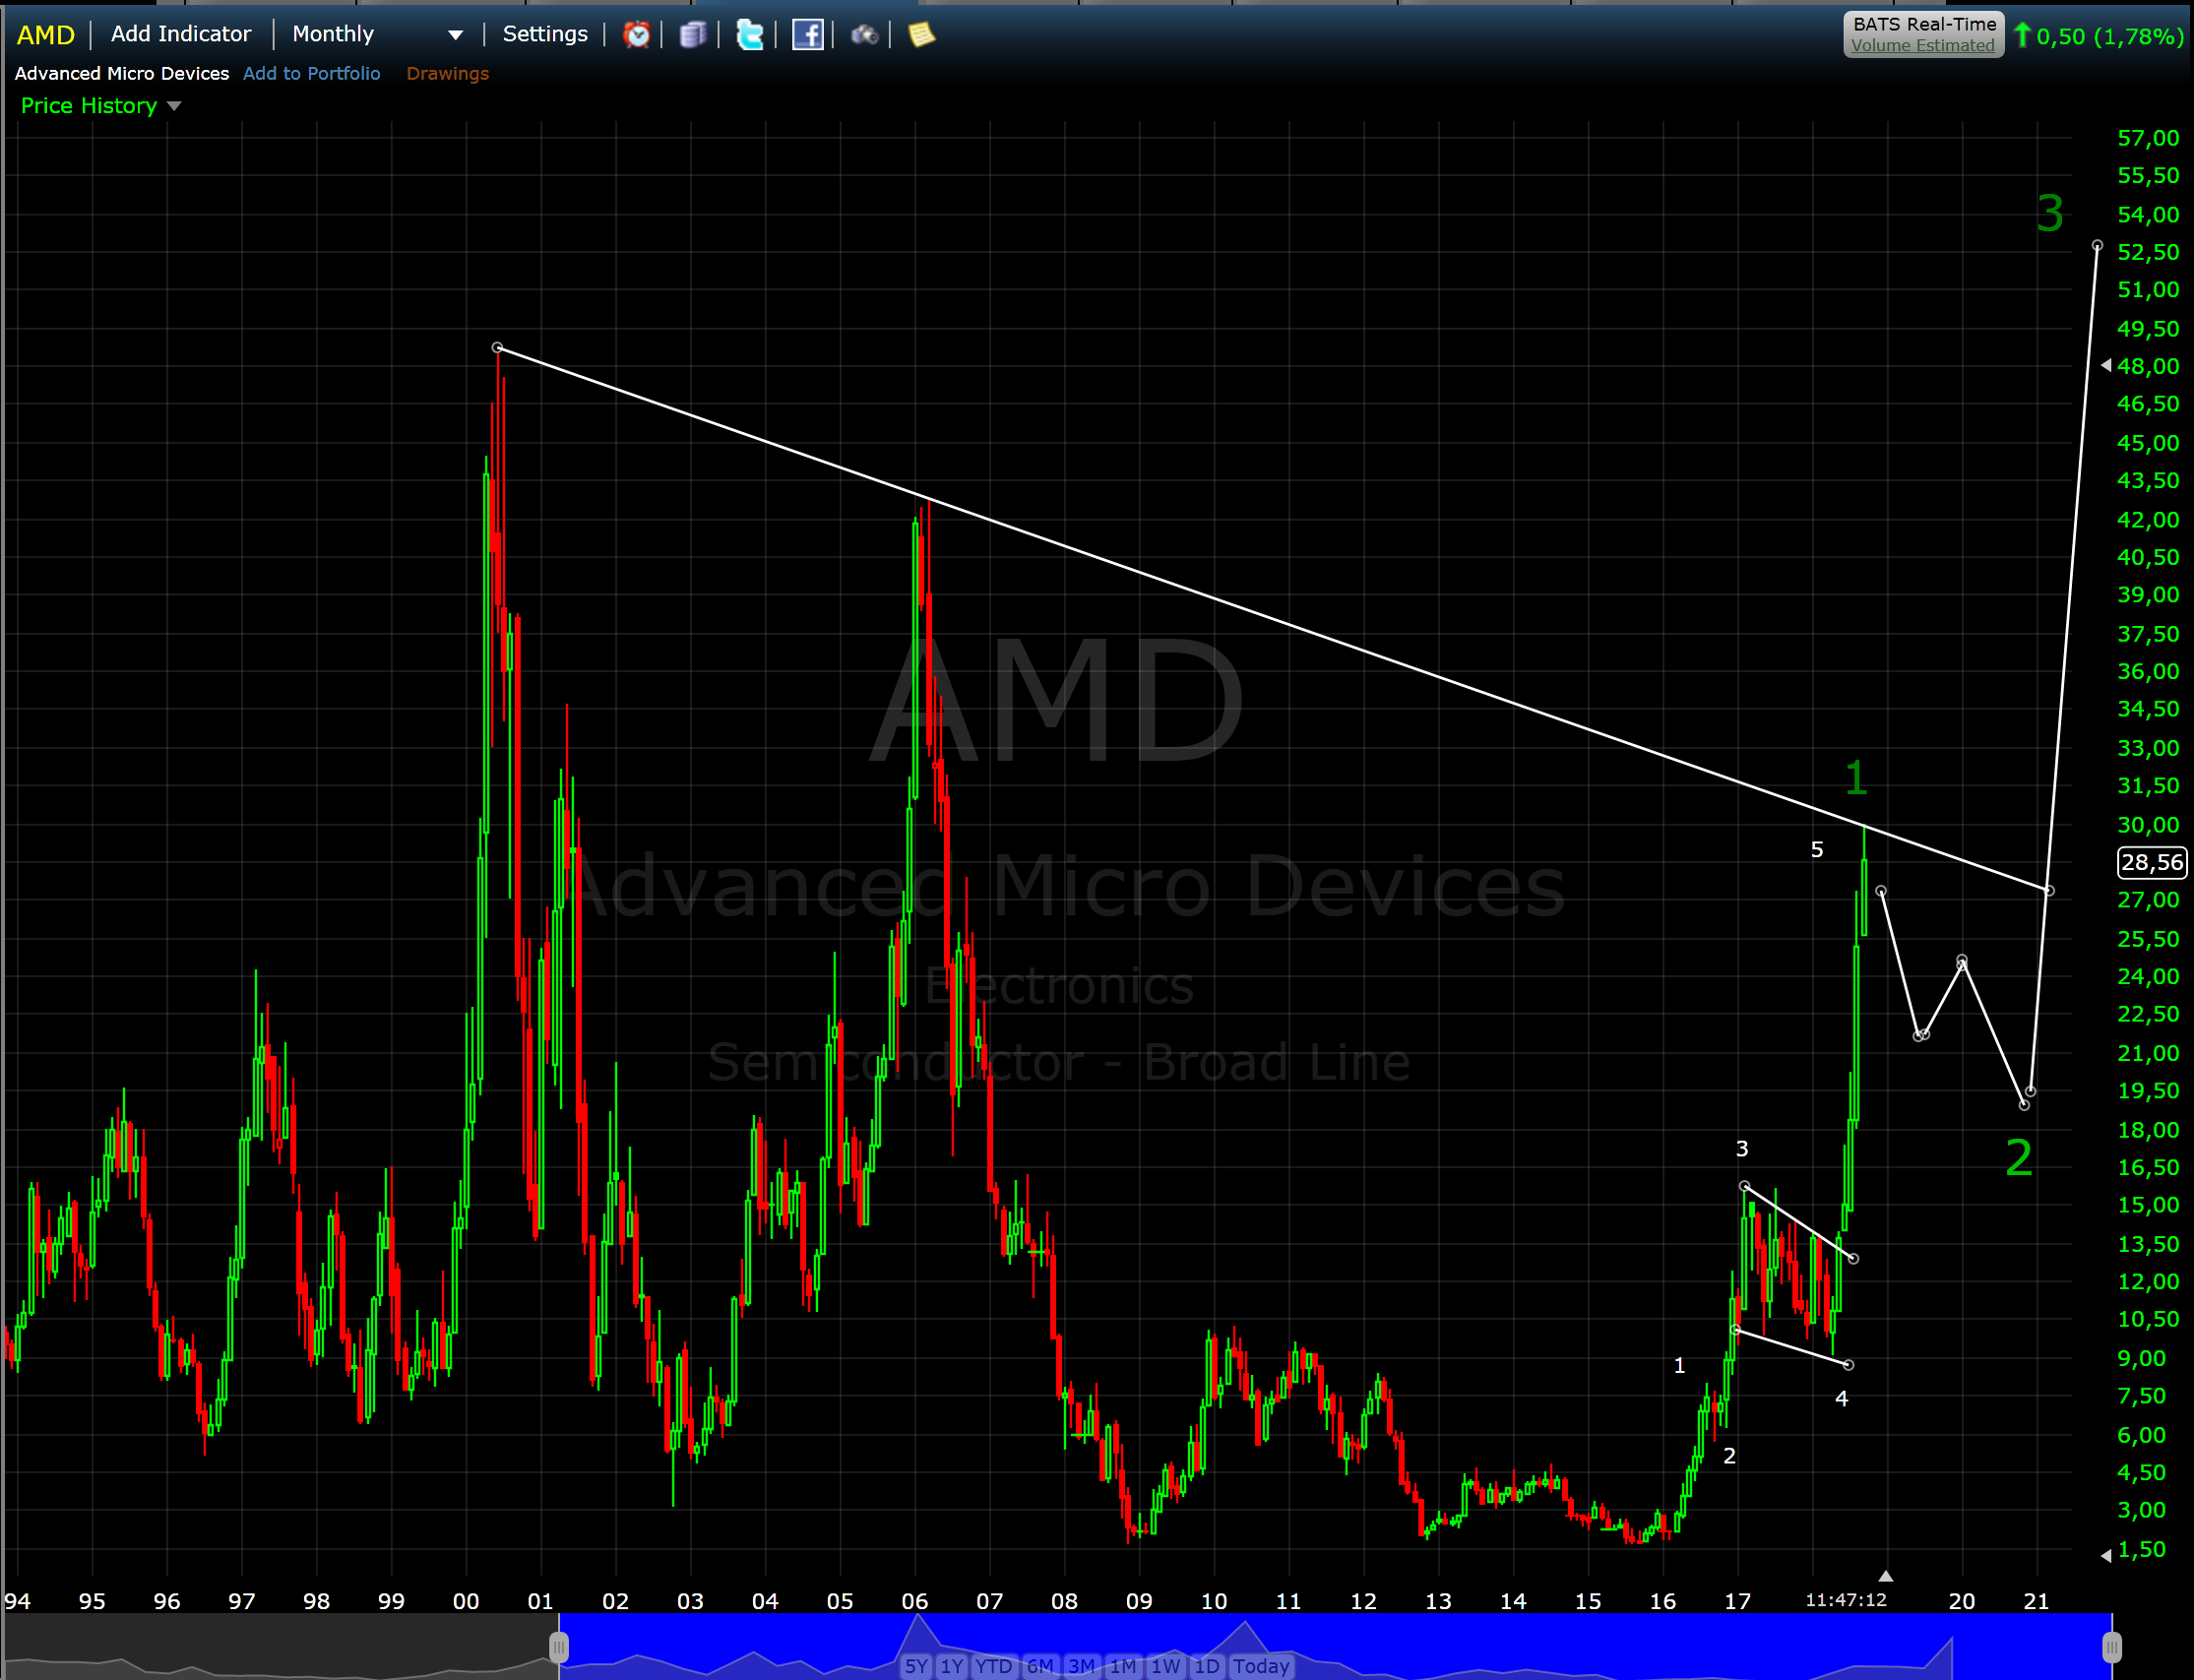Click the white wave 5 label
Viewport: 2194px width, 1680px height.
click(1817, 850)
